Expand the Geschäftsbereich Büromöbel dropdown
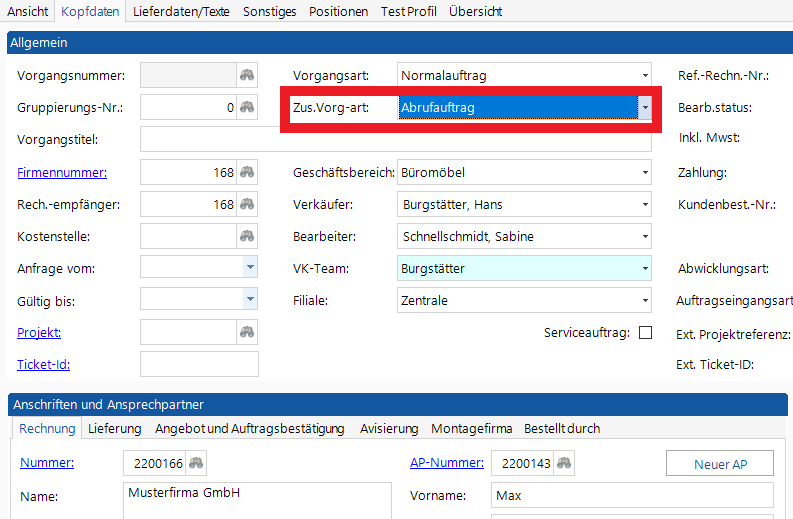The width and height of the screenshot is (793, 519). (x=645, y=172)
